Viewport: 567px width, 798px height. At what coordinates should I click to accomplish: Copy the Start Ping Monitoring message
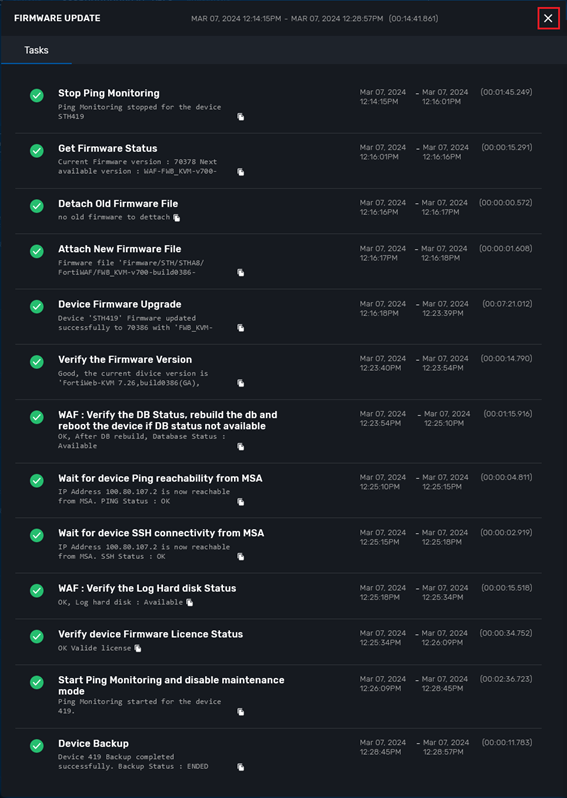241,712
